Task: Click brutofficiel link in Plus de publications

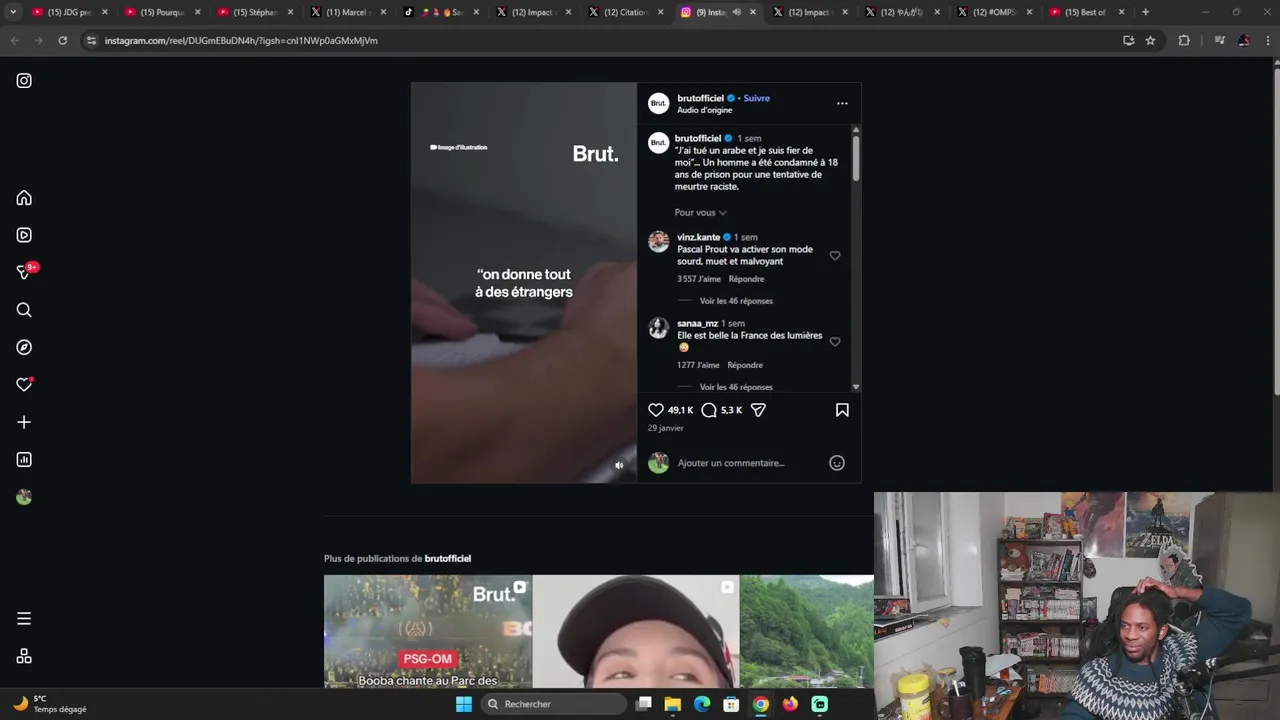Action: pos(447,558)
